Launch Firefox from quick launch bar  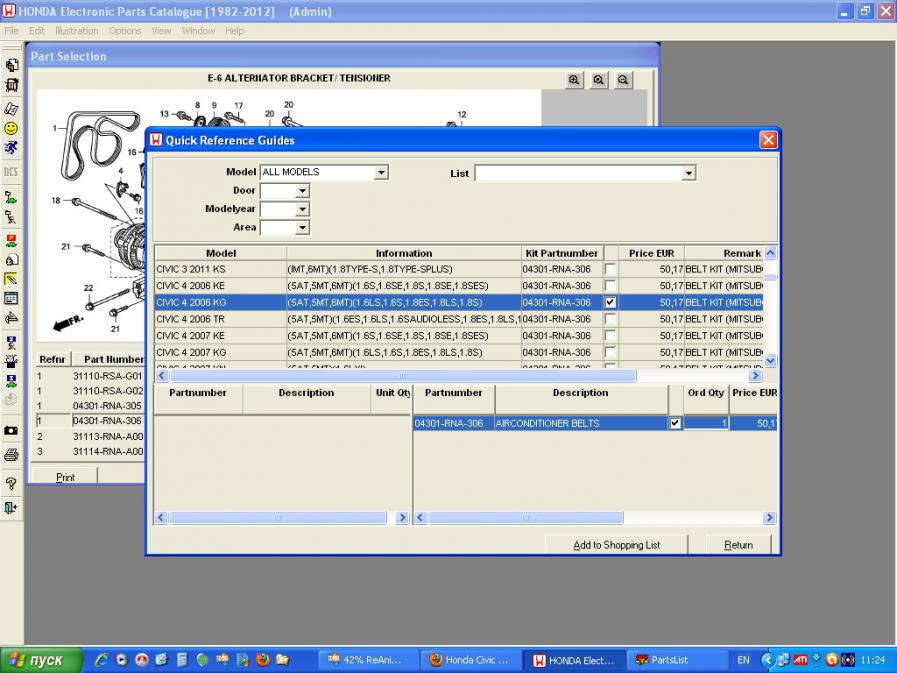(263, 660)
